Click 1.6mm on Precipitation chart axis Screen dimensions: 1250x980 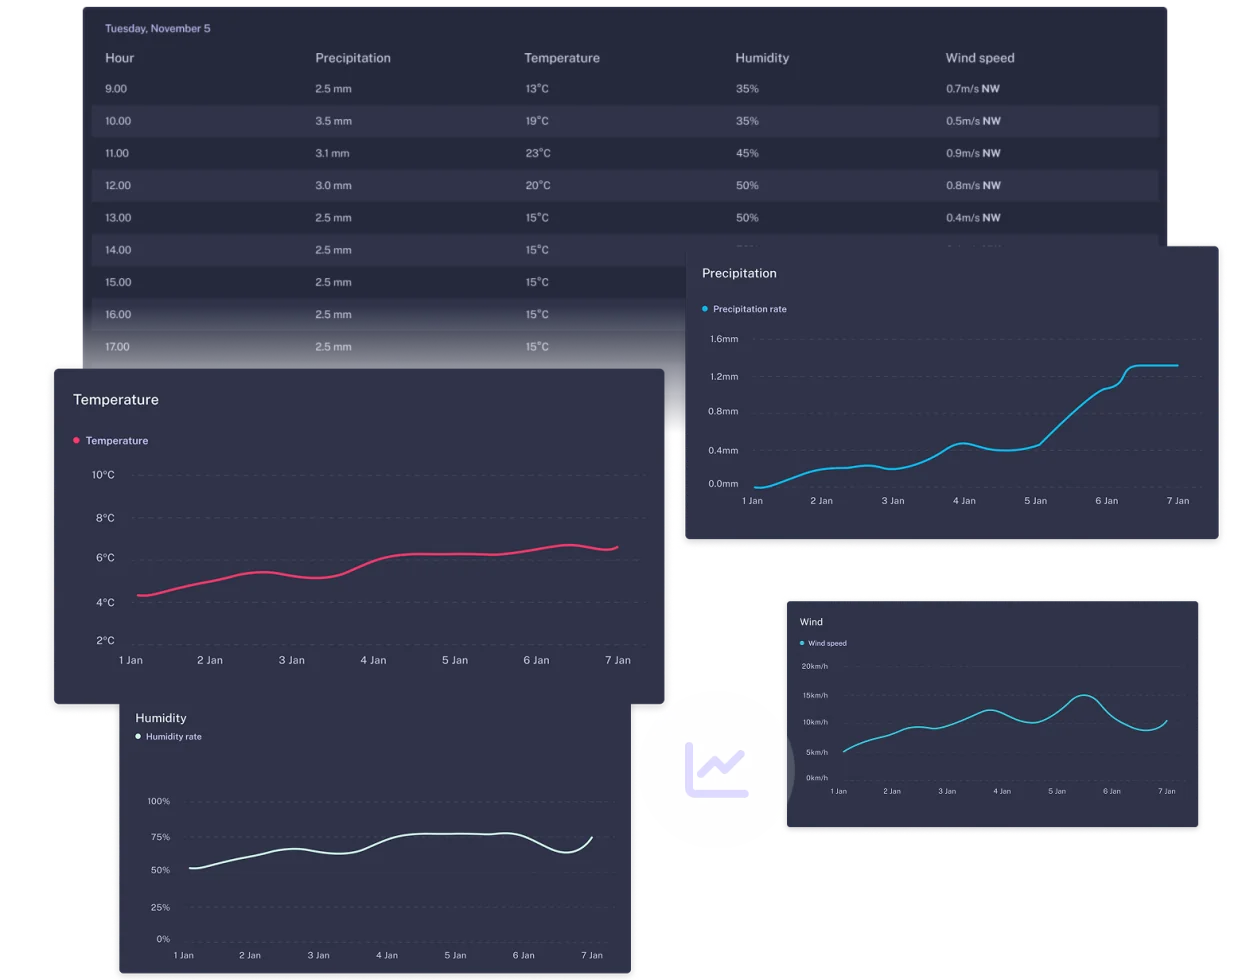tap(724, 339)
